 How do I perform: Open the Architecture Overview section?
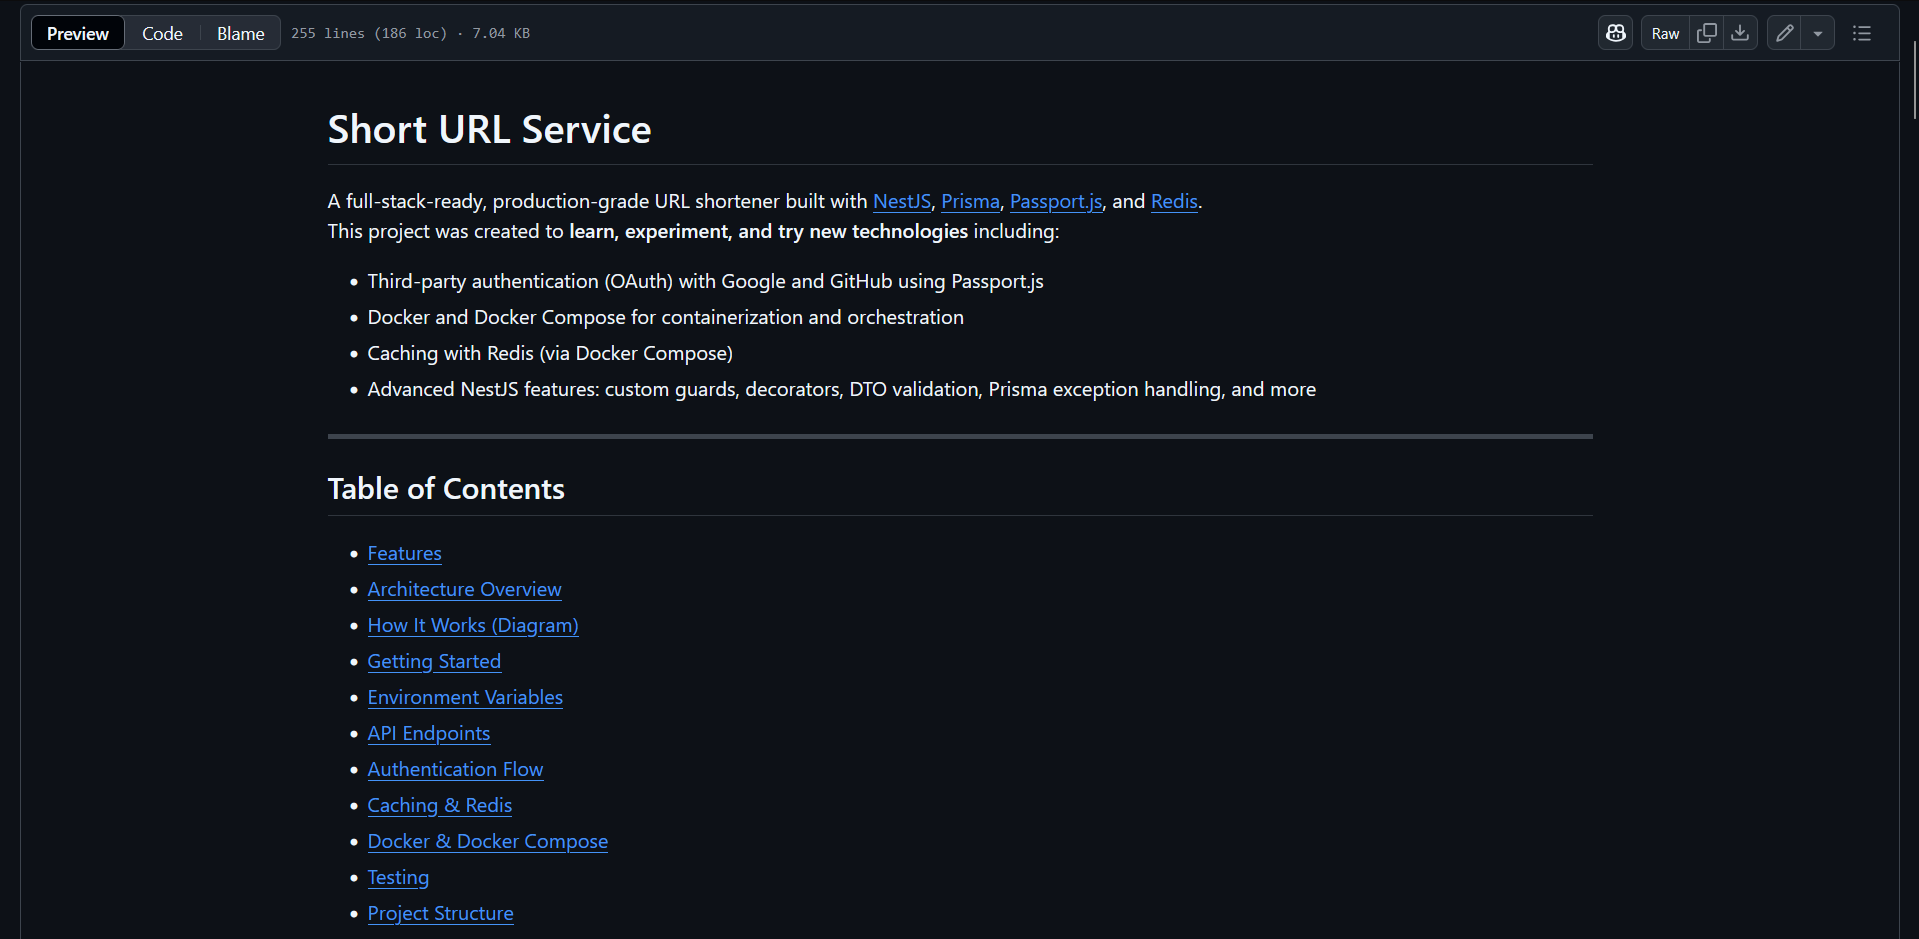[464, 589]
